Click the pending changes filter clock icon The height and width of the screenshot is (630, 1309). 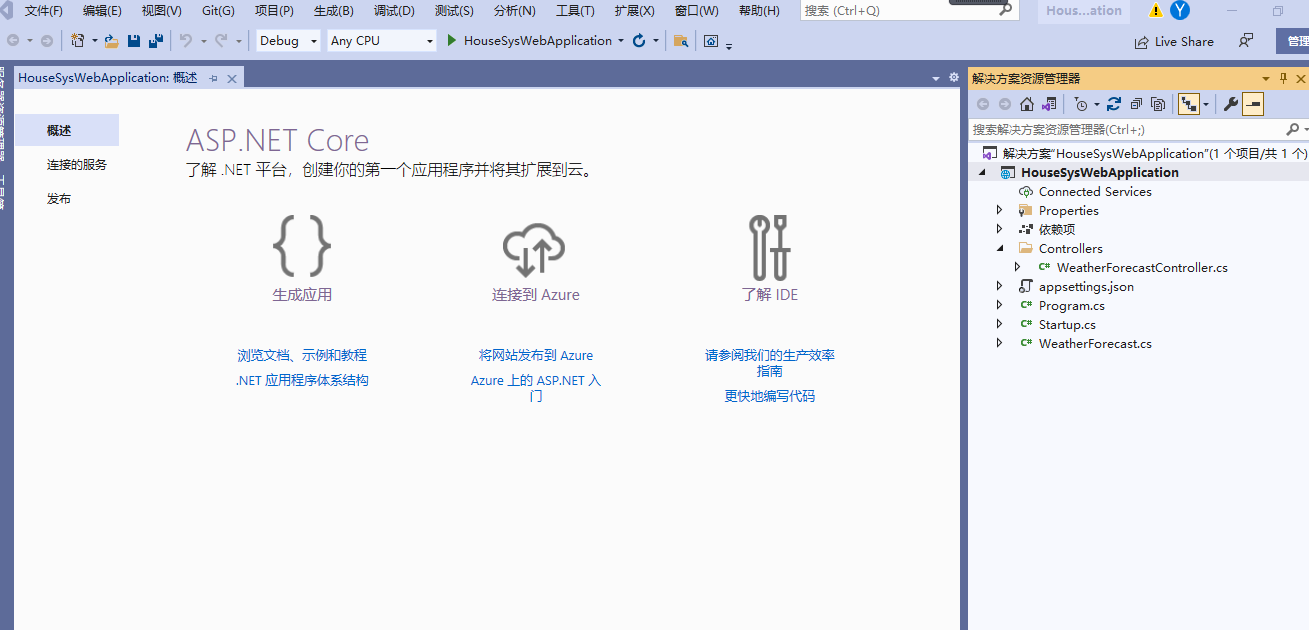1080,104
